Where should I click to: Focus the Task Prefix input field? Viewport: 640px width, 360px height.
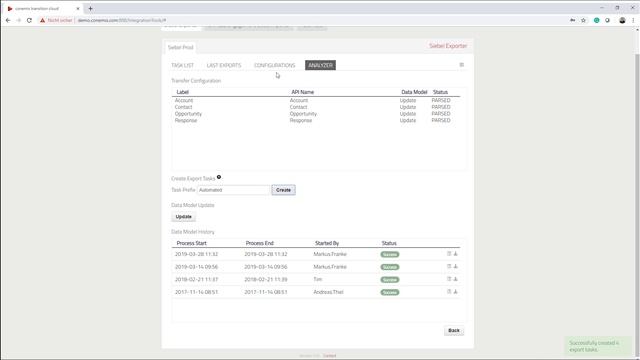(233, 190)
